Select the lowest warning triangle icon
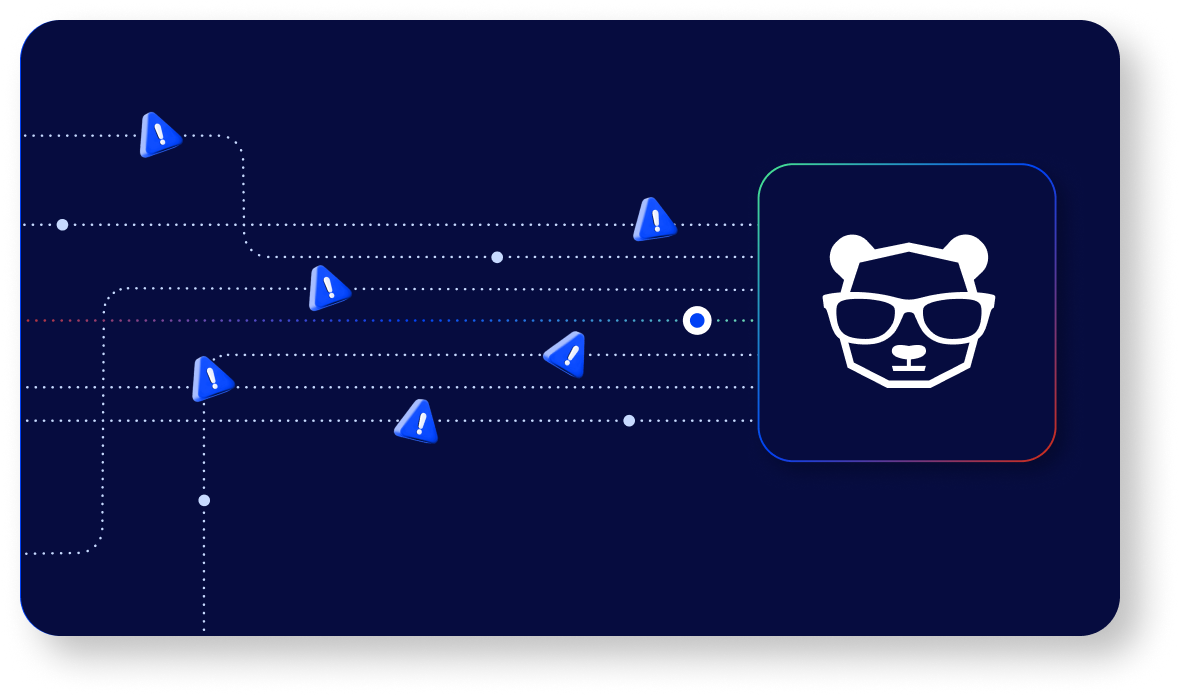 click(x=418, y=421)
